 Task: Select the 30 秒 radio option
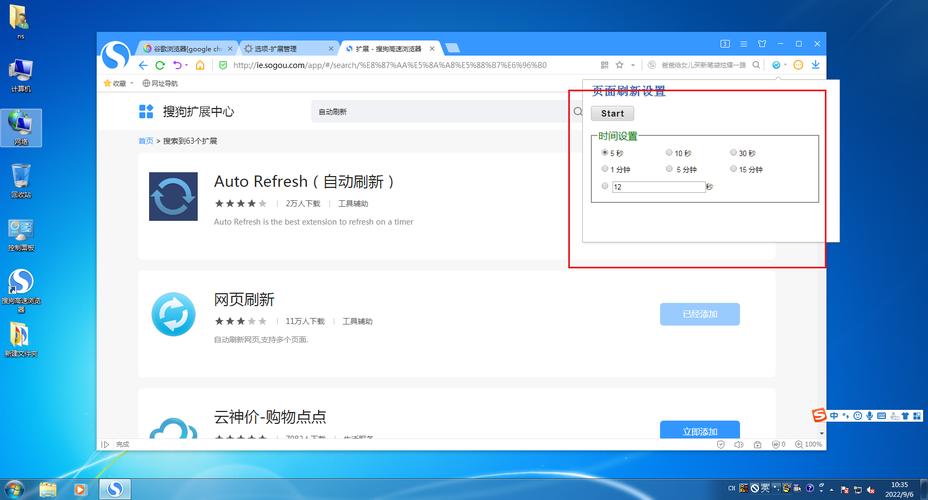coord(733,153)
